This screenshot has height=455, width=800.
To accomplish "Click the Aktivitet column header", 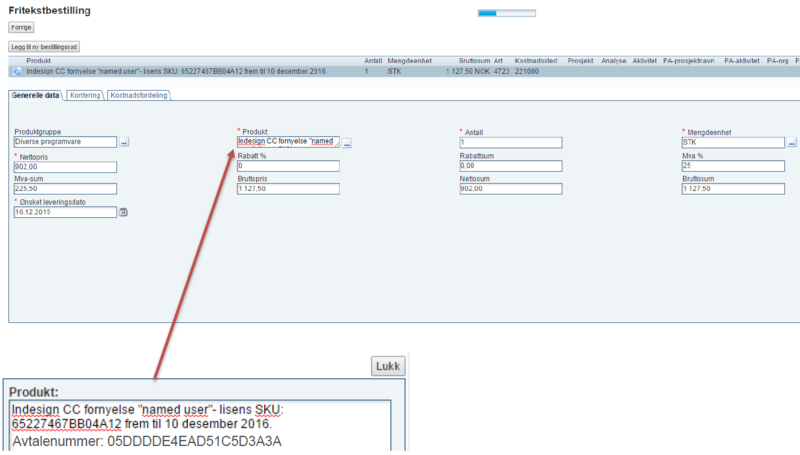I will click(x=644, y=61).
